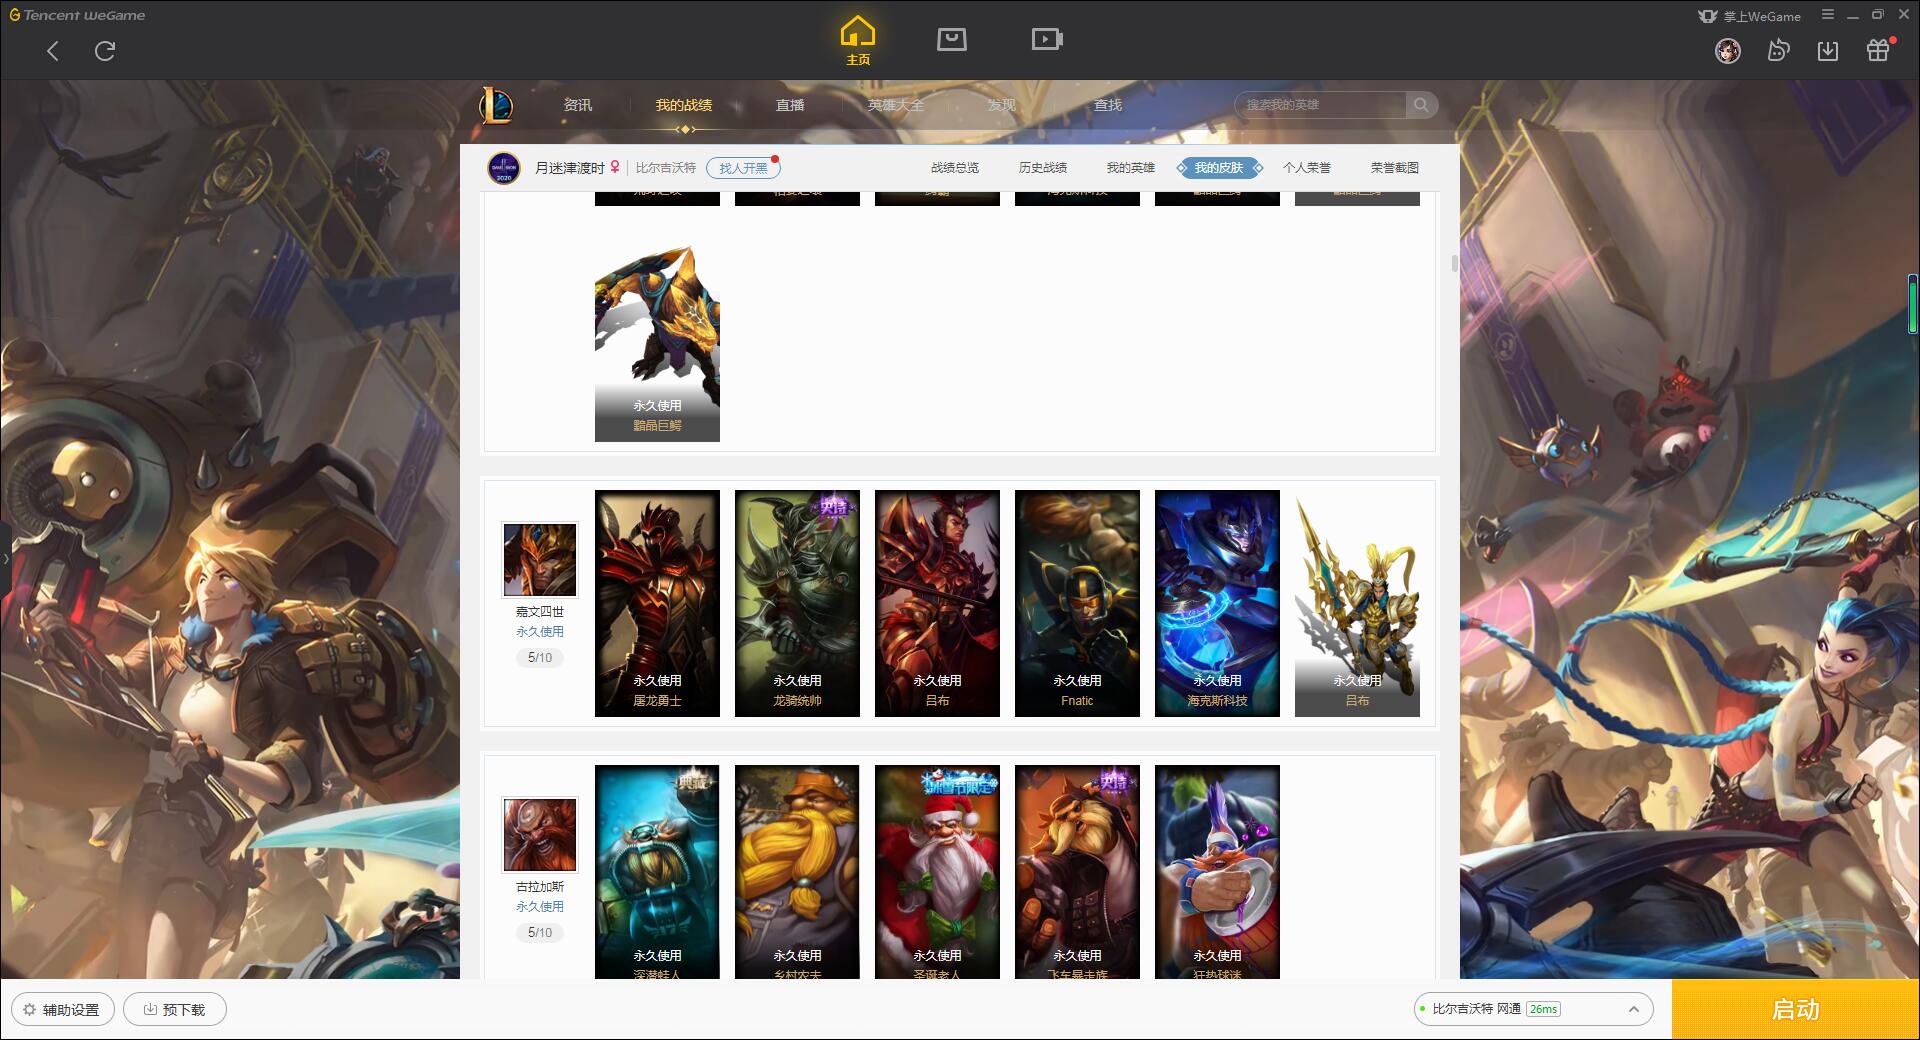Click the 预下载 pre-download button
This screenshot has width=1920, height=1040.
[x=175, y=1009]
